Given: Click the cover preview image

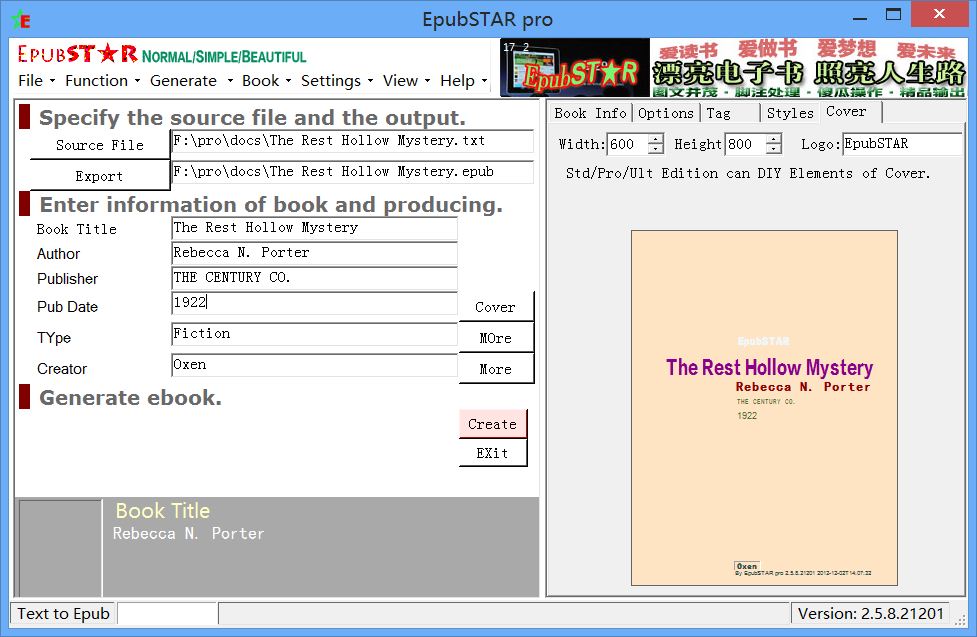Looking at the screenshot, I should (765, 408).
